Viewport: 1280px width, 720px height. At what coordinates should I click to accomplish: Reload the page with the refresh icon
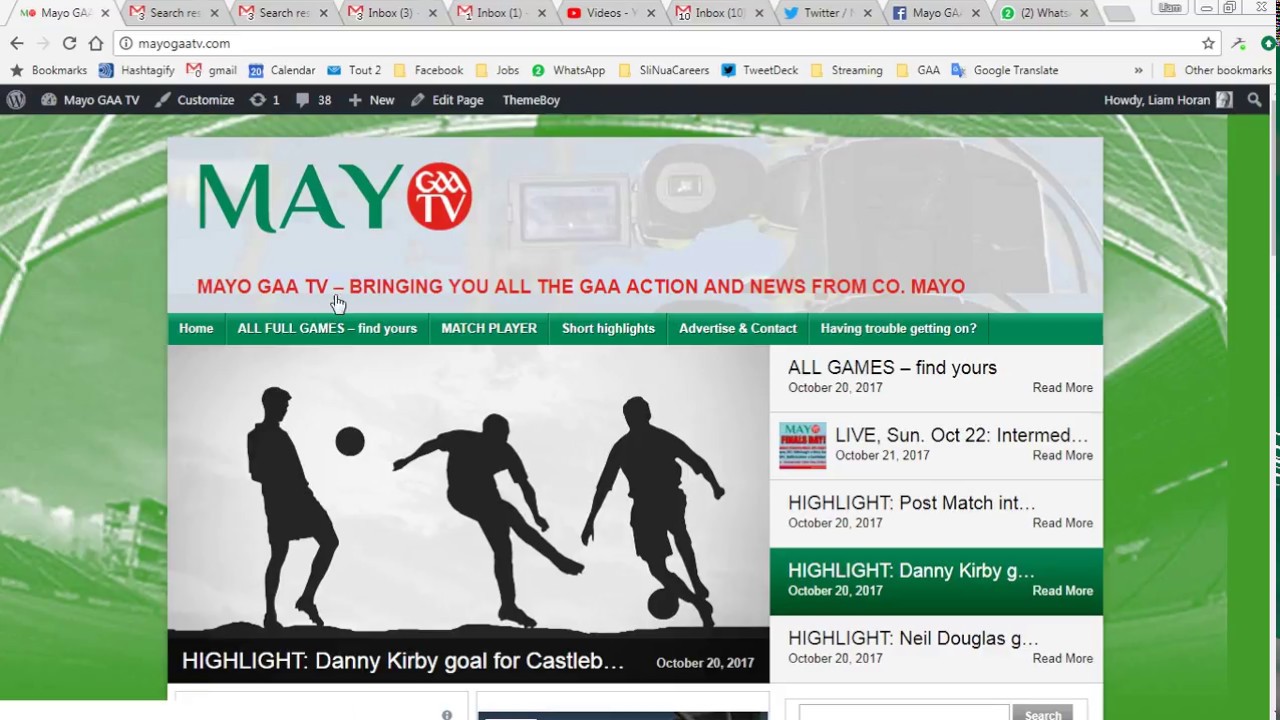pos(69,43)
